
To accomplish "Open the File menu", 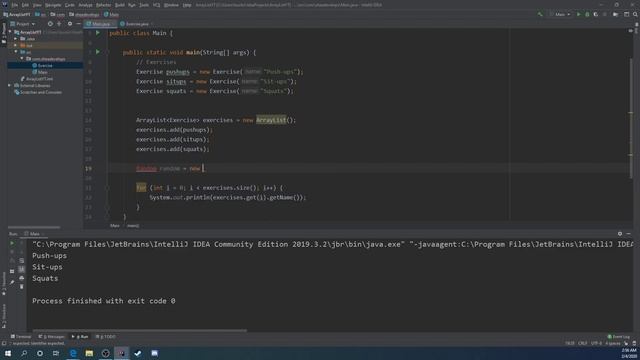I will (x=15, y=5).
